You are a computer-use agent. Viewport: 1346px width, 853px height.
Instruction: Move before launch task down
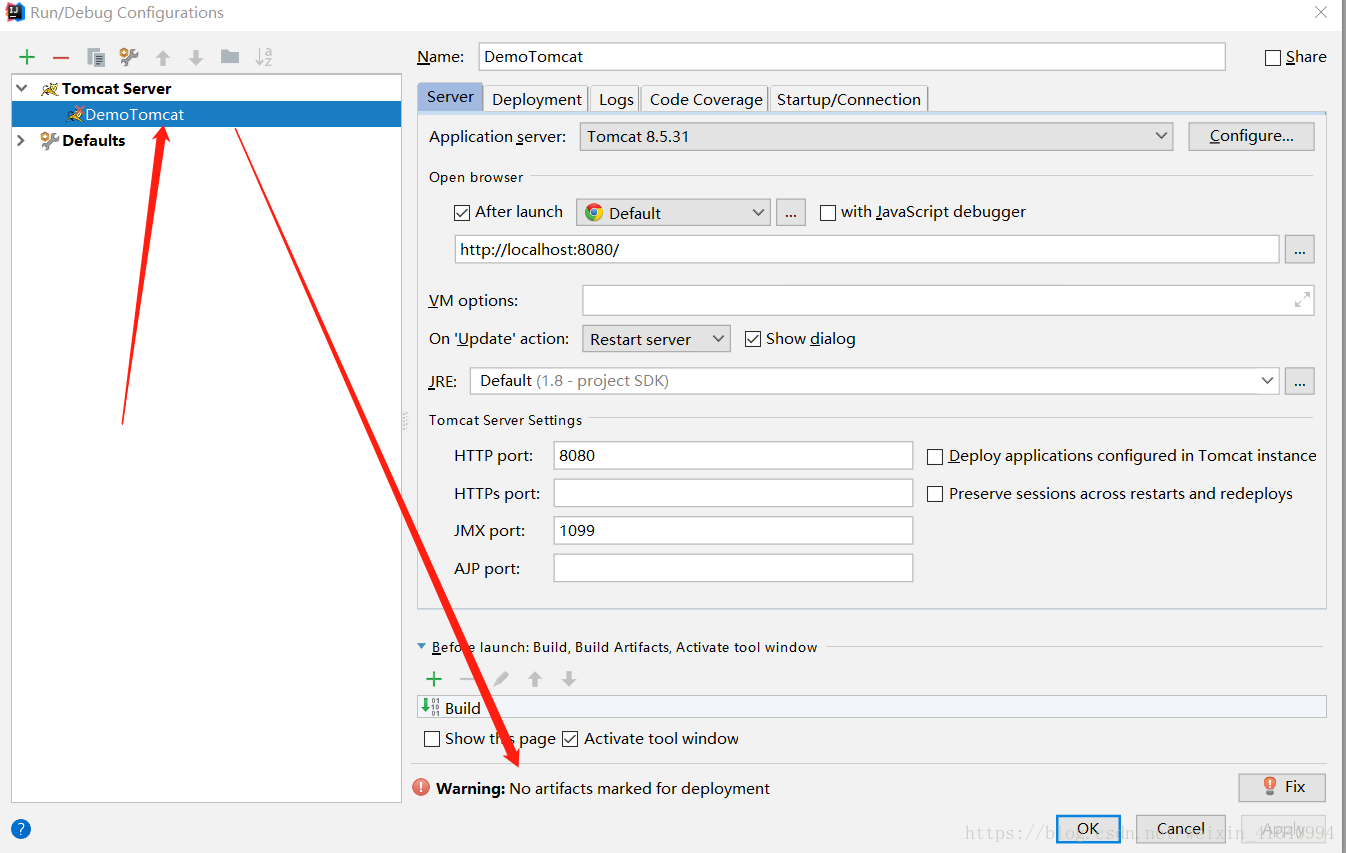[x=569, y=679]
